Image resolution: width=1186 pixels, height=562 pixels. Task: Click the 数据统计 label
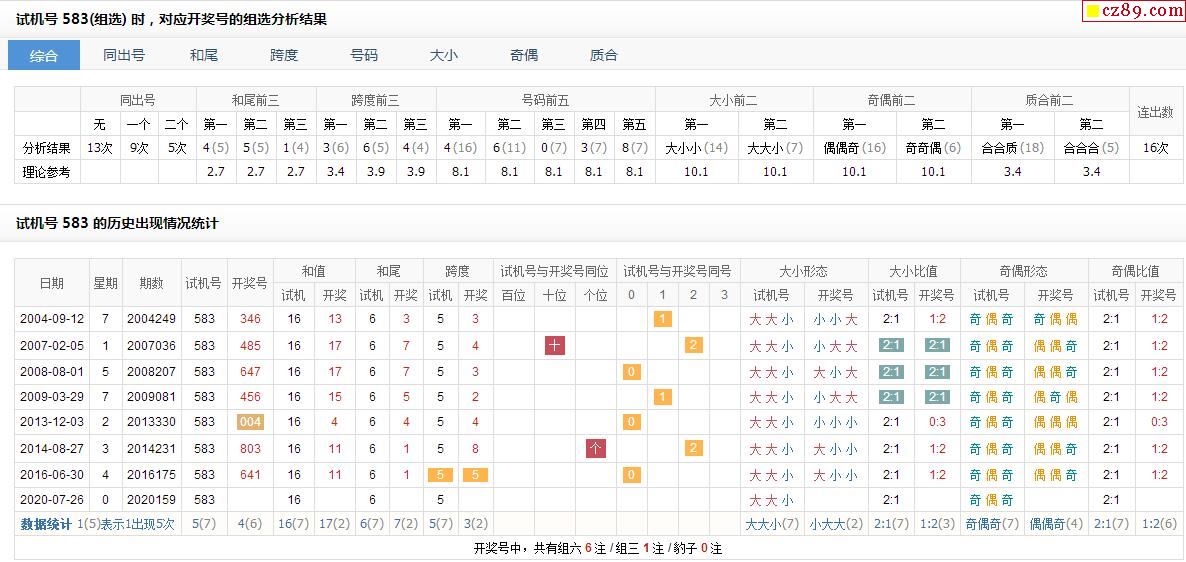45,523
